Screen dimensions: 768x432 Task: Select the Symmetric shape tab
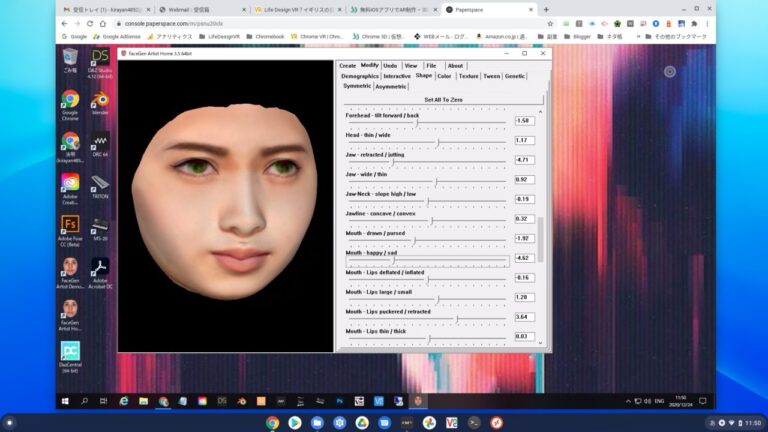click(x=357, y=86)
